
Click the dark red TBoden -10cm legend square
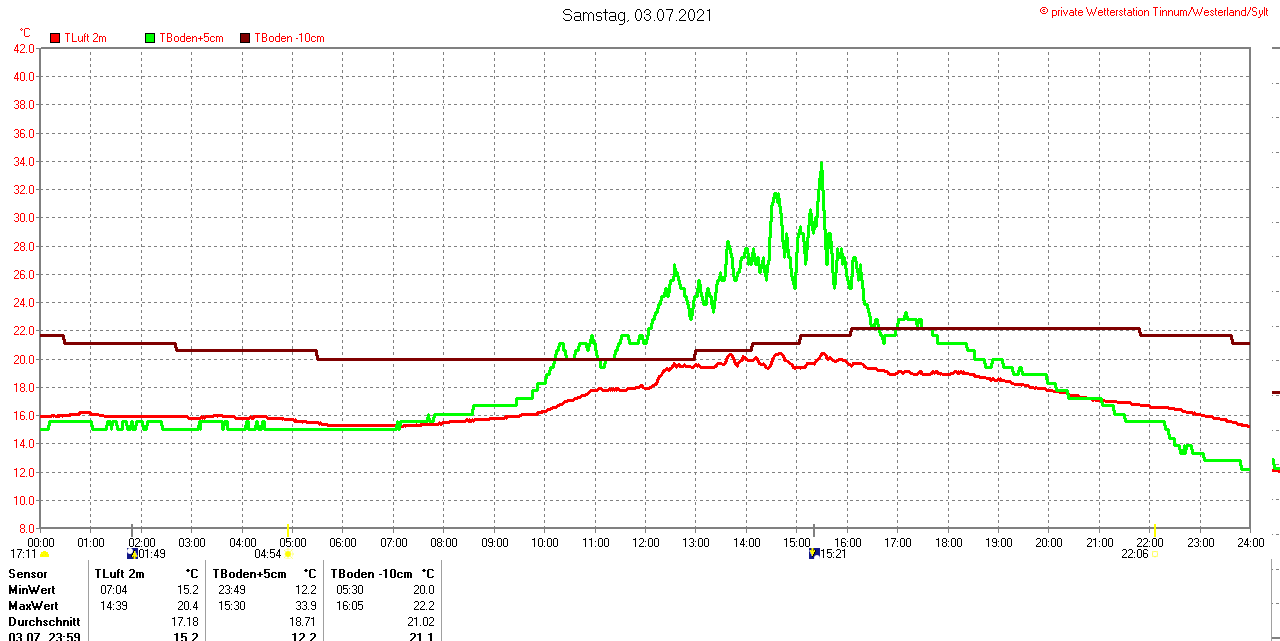(245, 38)
